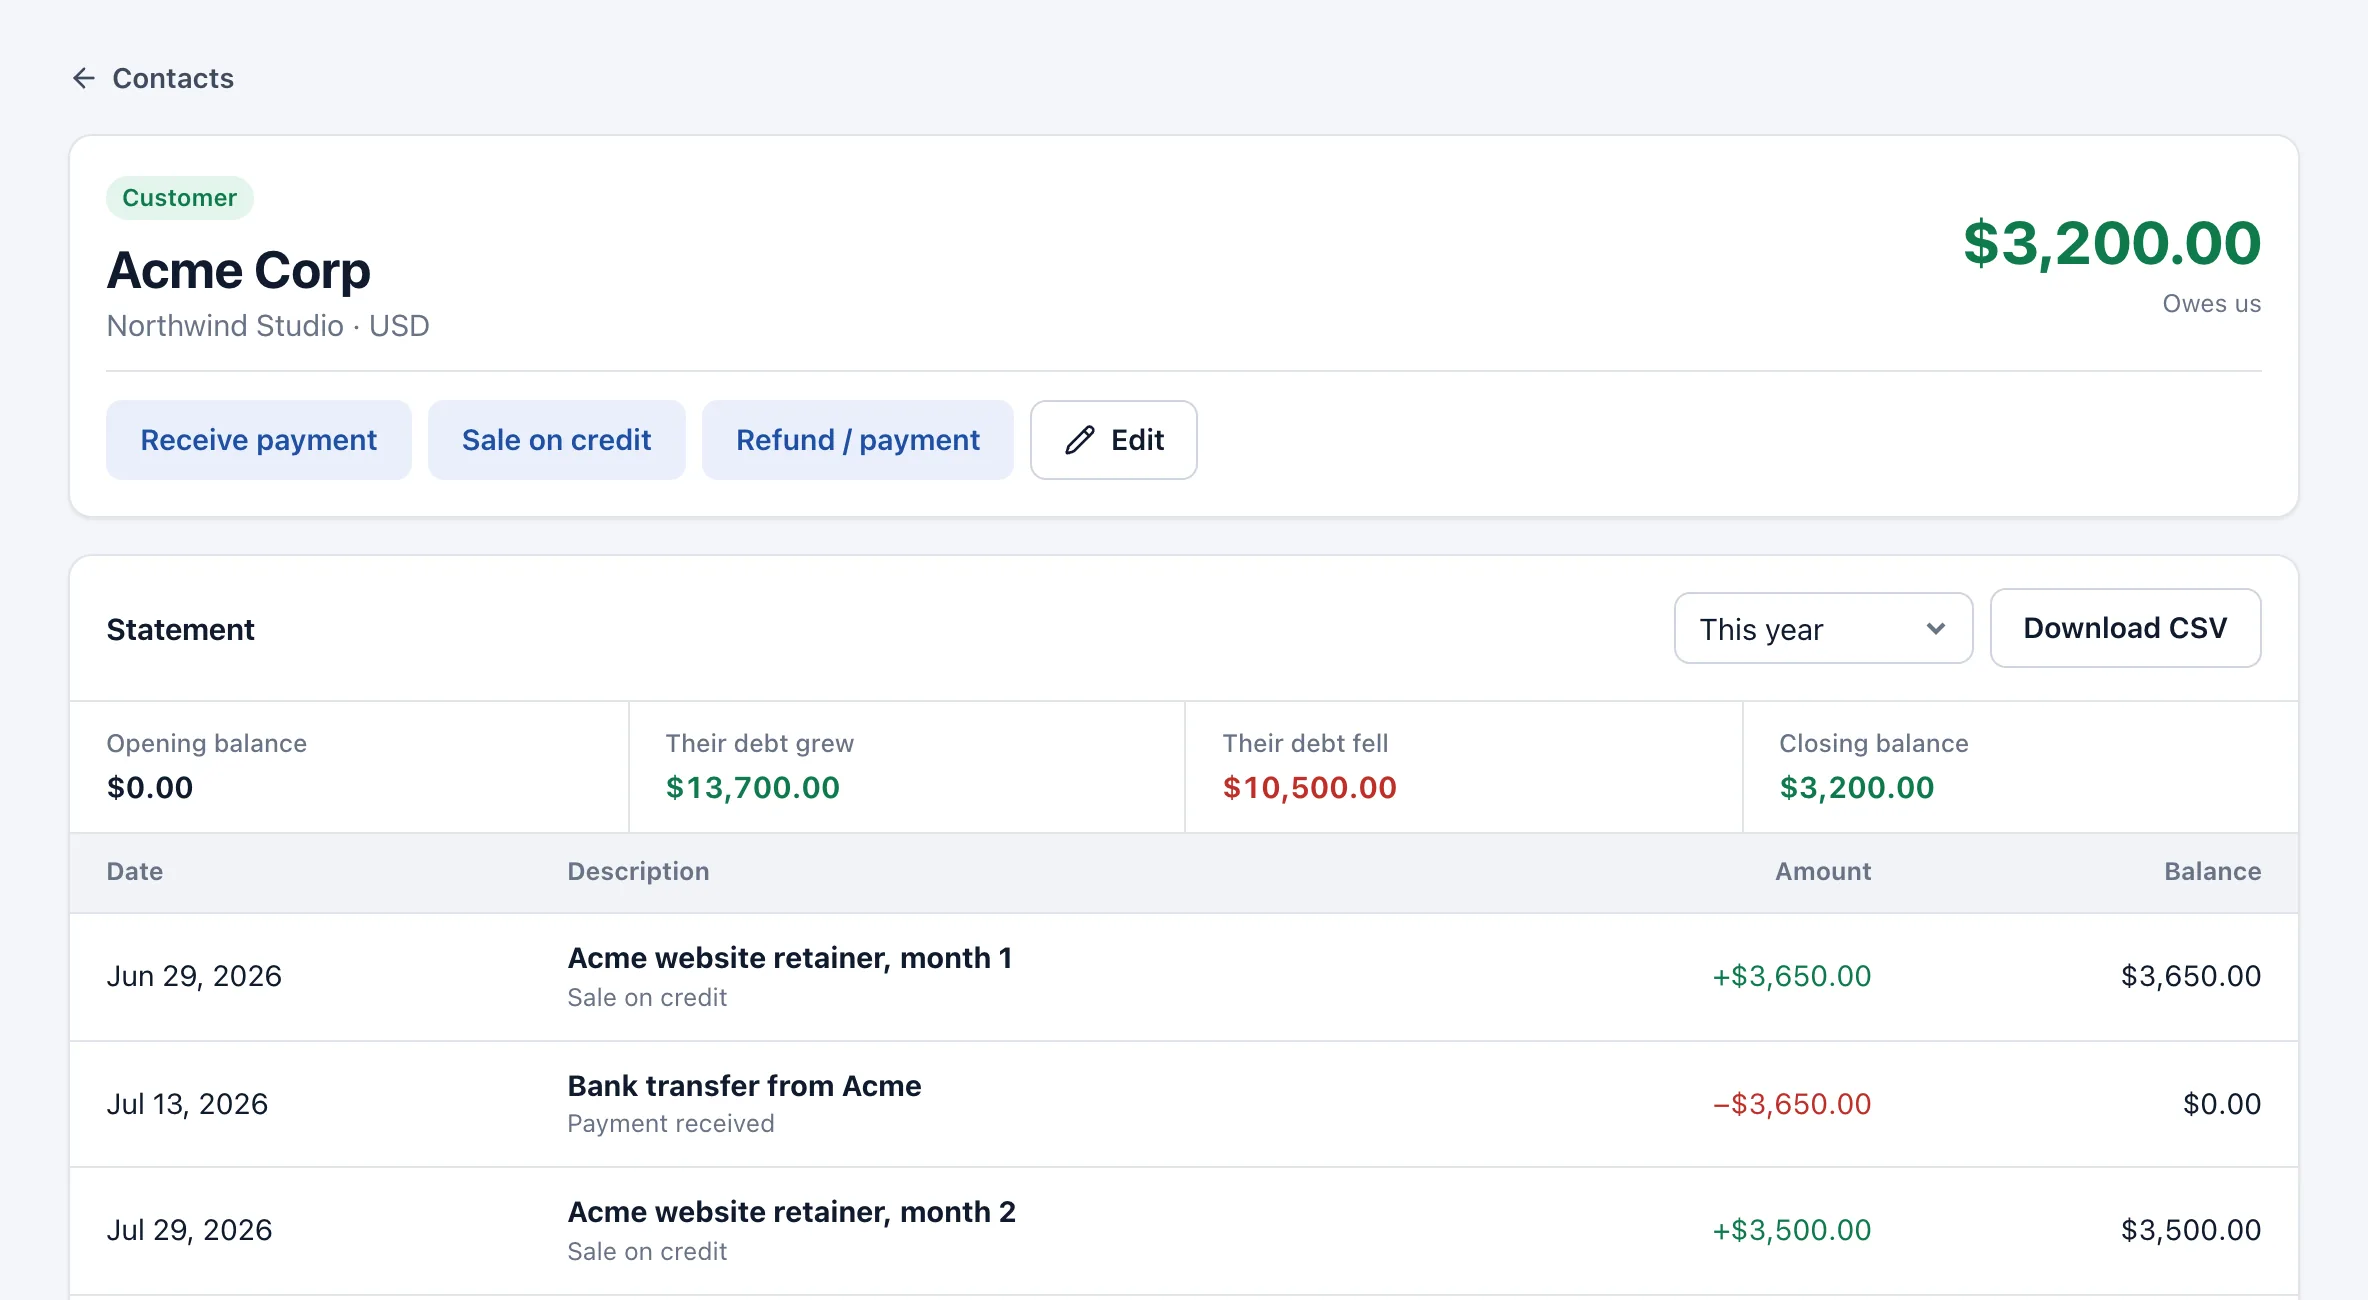Click the Their debt grew $13,700.00 figure
The image size is (2368, 1300).
753,788
